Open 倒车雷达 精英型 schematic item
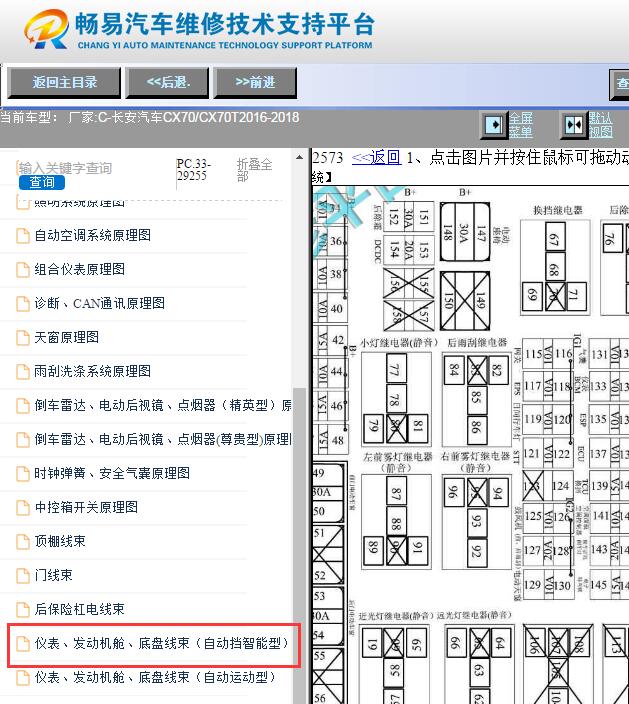The height and width of the screenshot is (704, 629). 163,405
